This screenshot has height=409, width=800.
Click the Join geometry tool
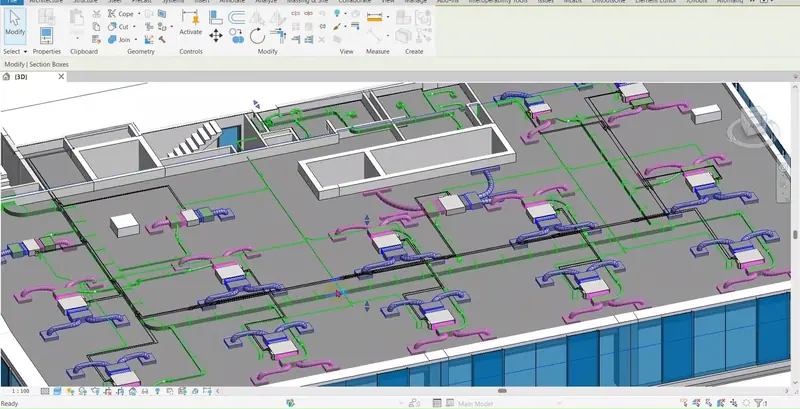(119, 39)
